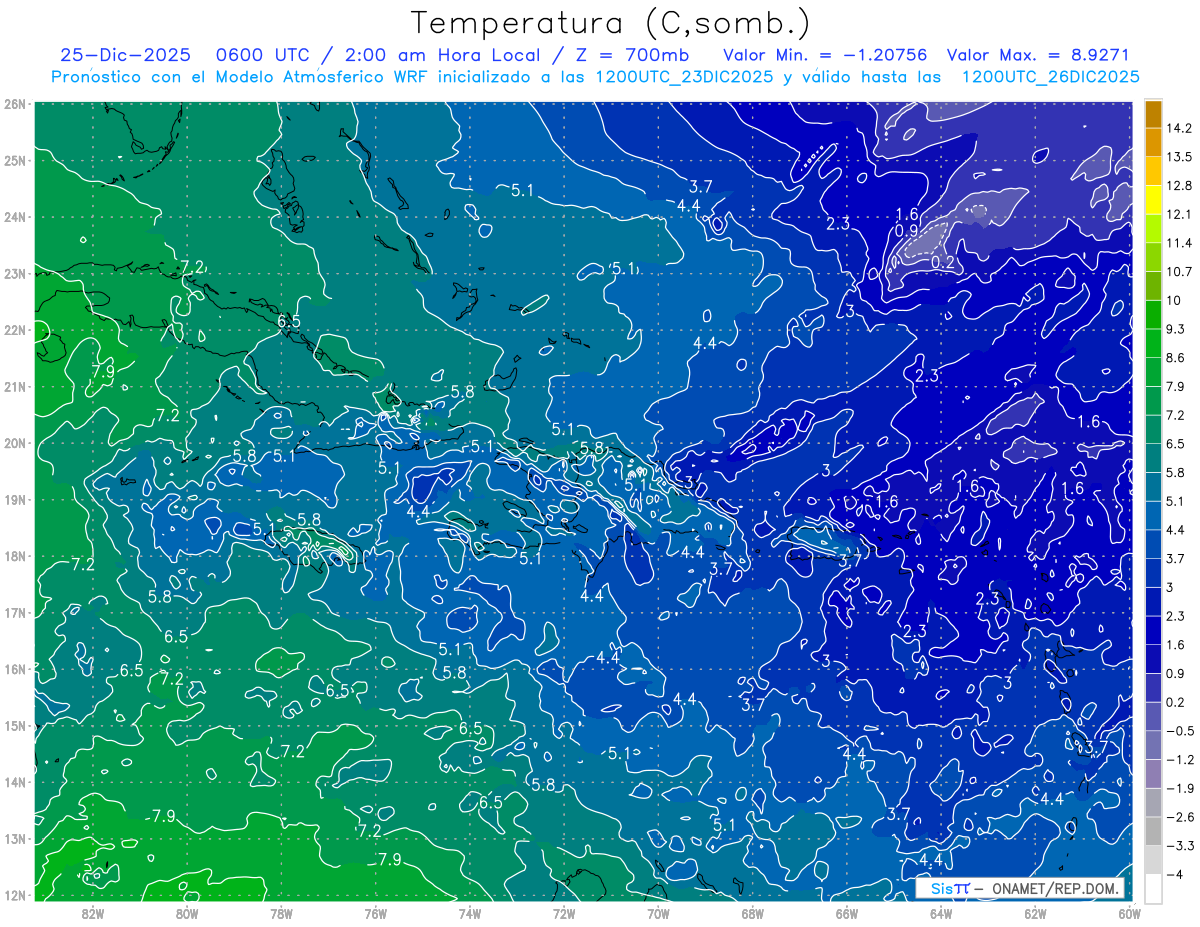Click the 13N latitude axis label
1200x927 pixels.
(x=15, y=838)
